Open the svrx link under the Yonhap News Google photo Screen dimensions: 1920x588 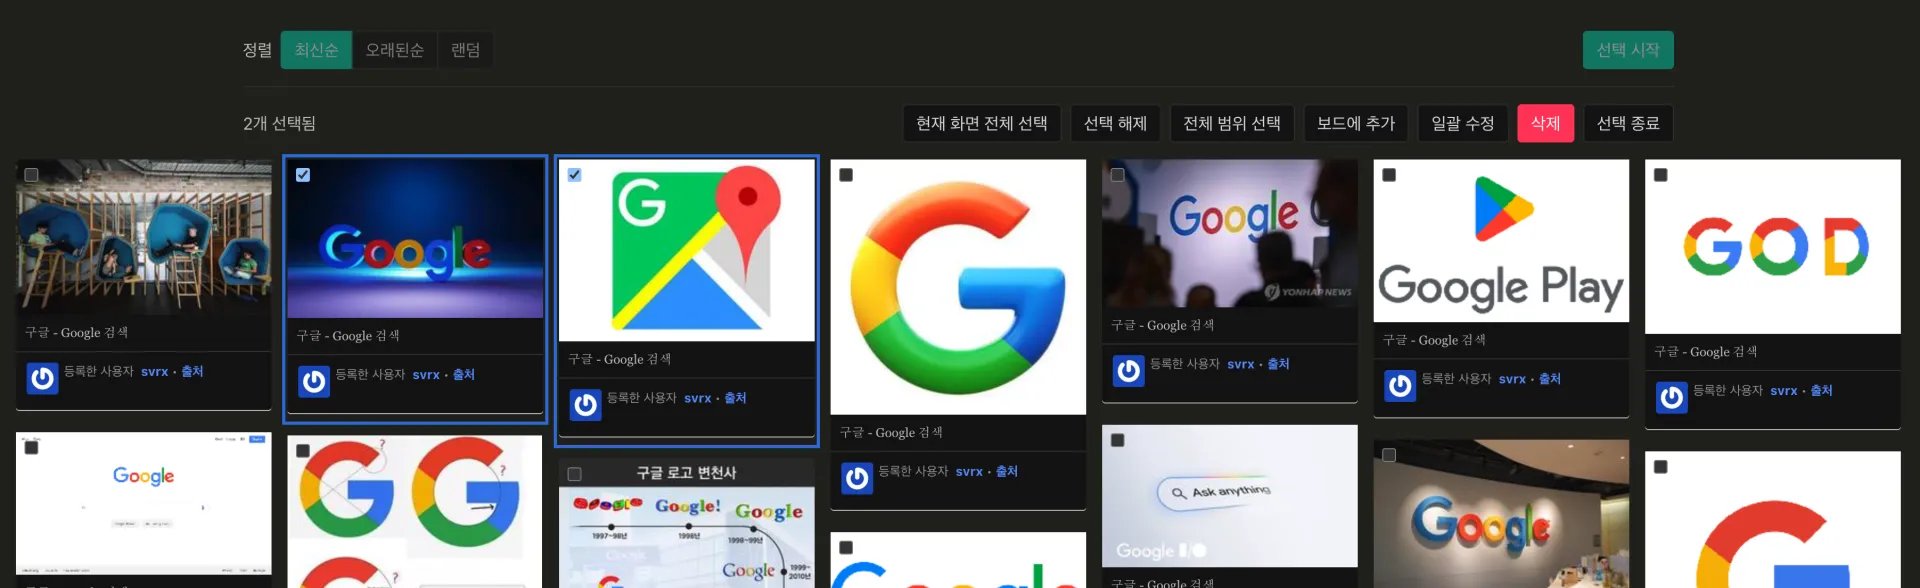tap(1241, 365)
